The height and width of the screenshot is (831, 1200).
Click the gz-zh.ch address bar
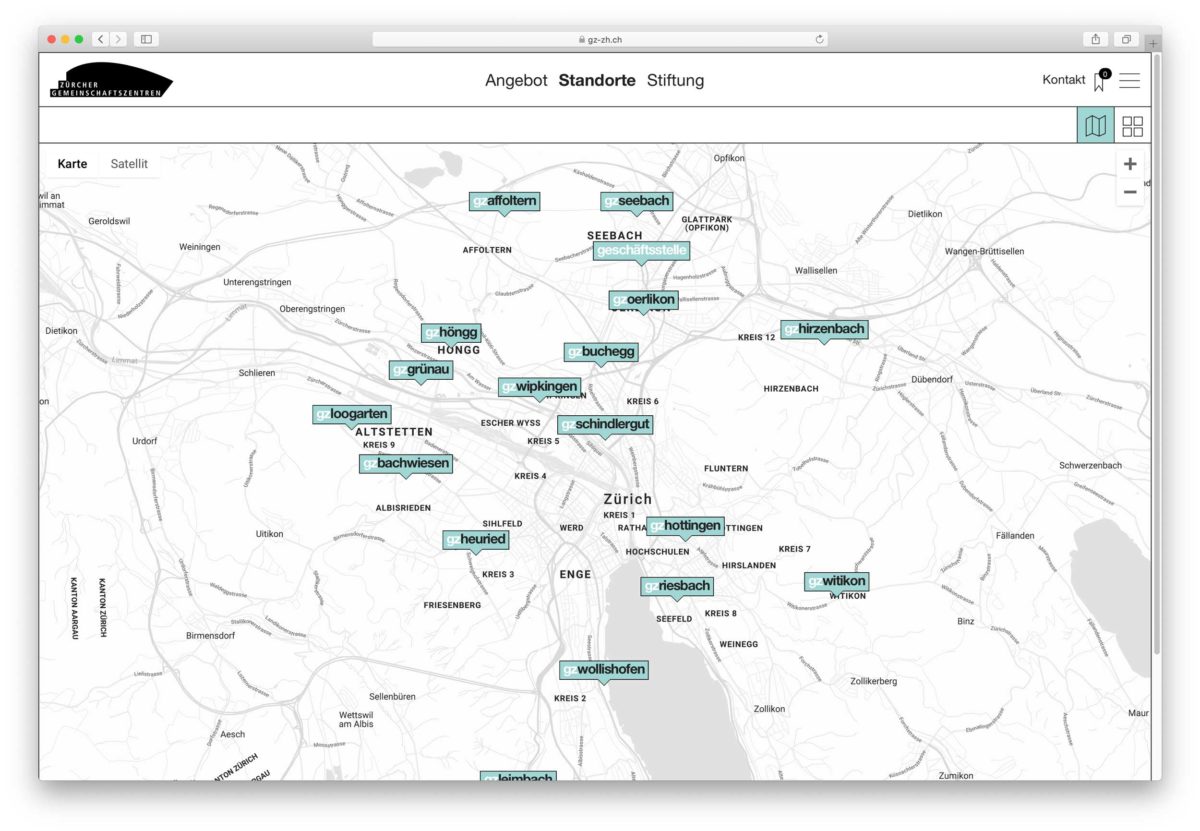600,39
